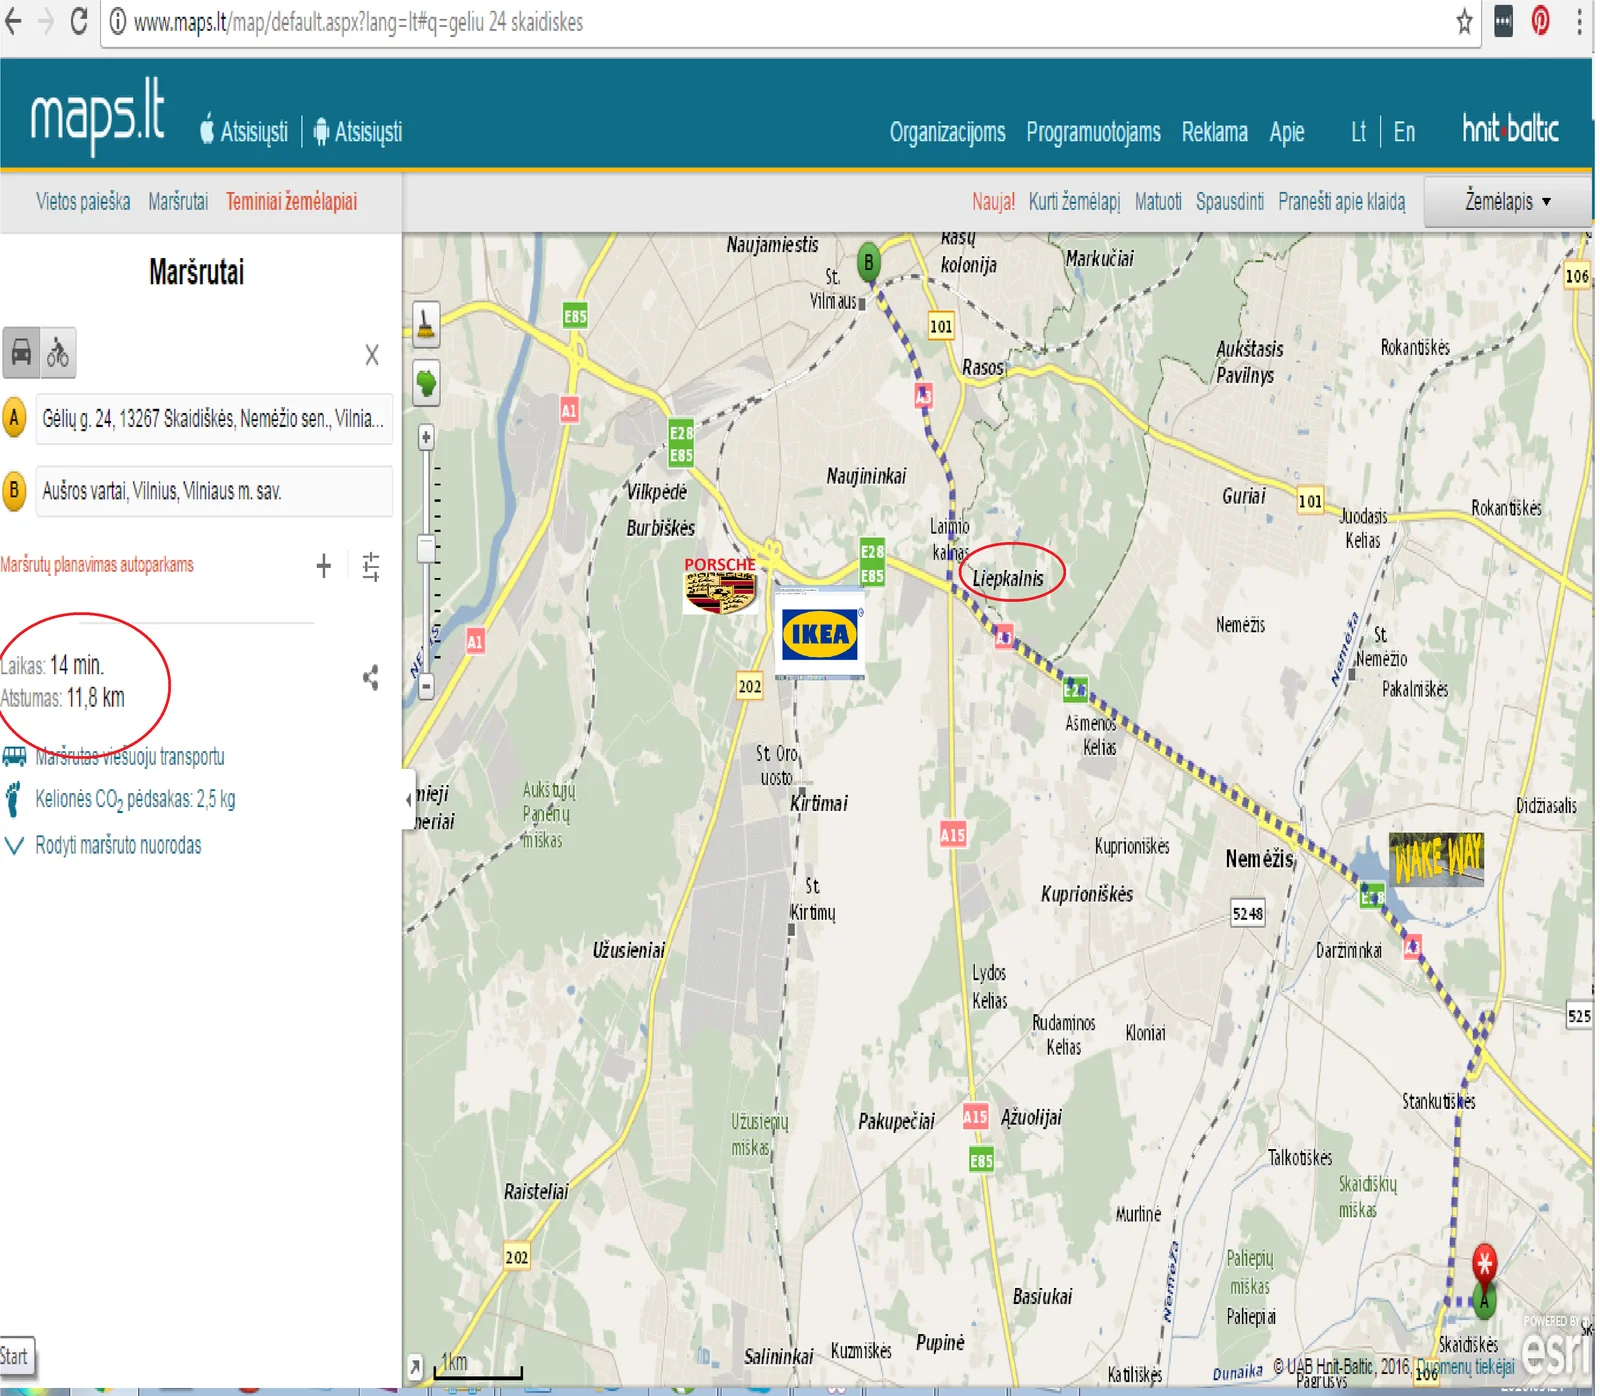
Task: Open the Žemėlapis map type dropdown
Action: tap(1507, 201)
